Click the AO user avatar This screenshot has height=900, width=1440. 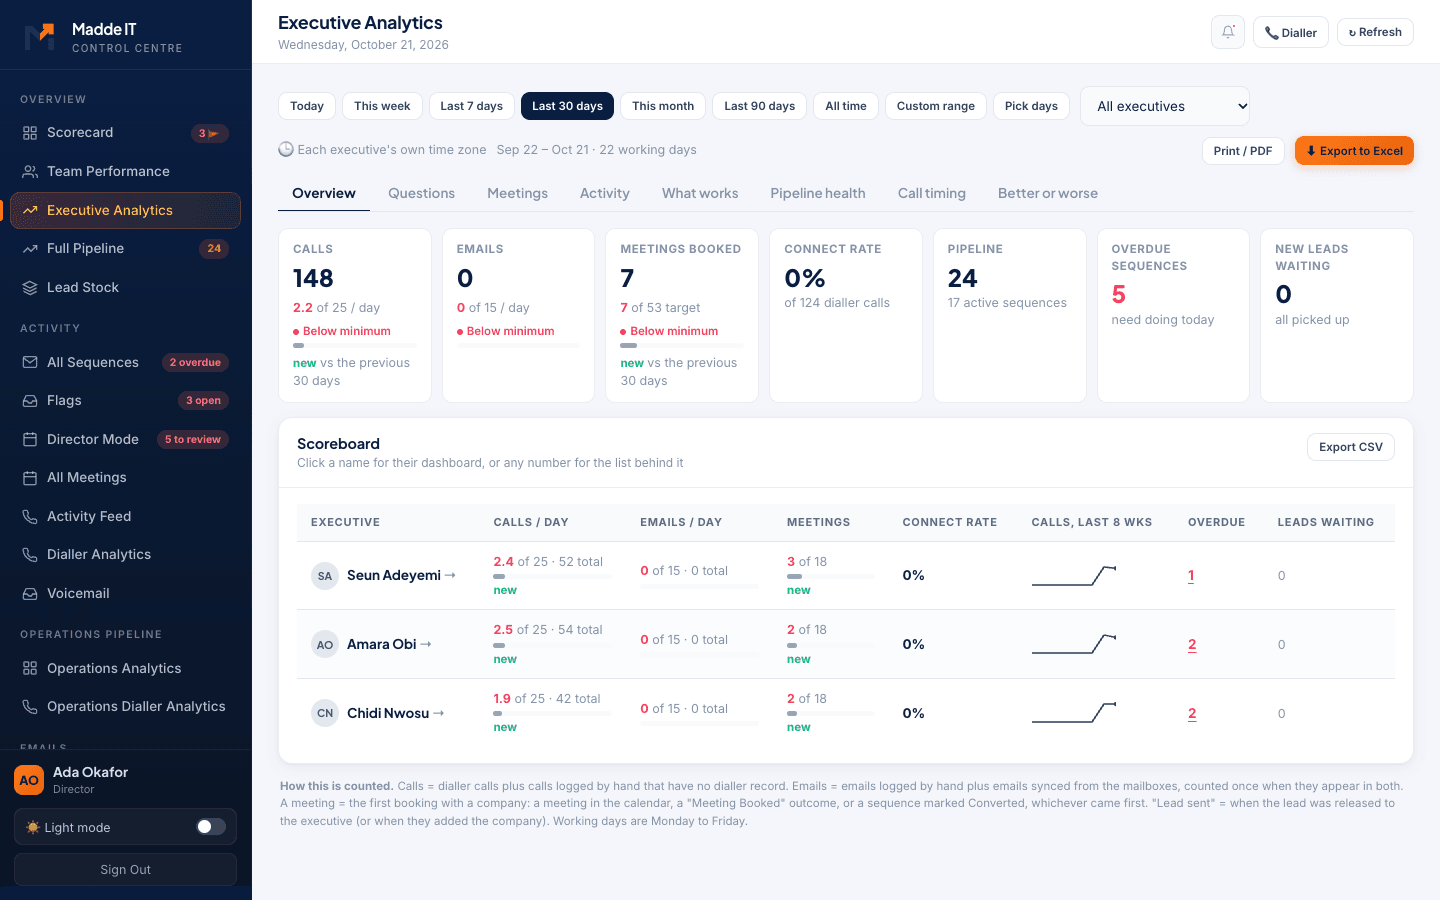(29, 780)
